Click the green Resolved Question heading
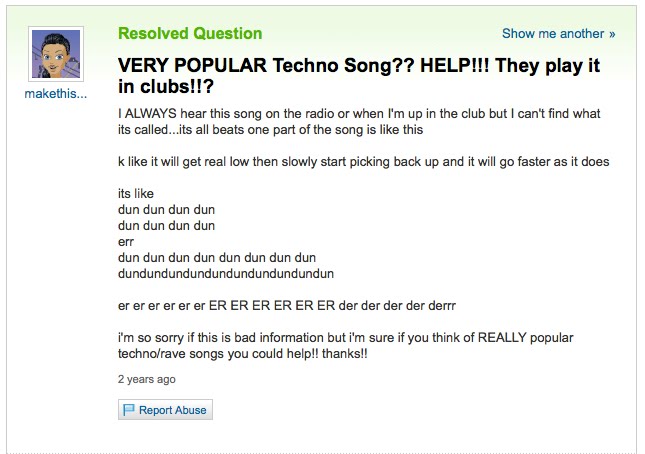This screenshot has height=454, width=645. coord(190,34)
